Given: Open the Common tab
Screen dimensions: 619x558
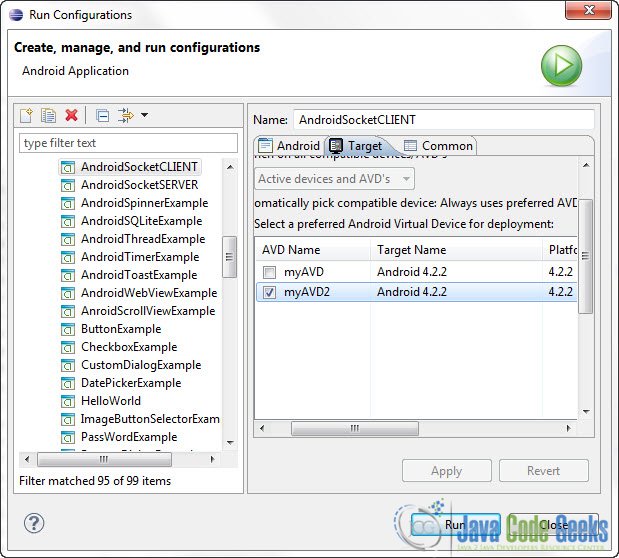Looking at the screenshot, I should point(438,146).
